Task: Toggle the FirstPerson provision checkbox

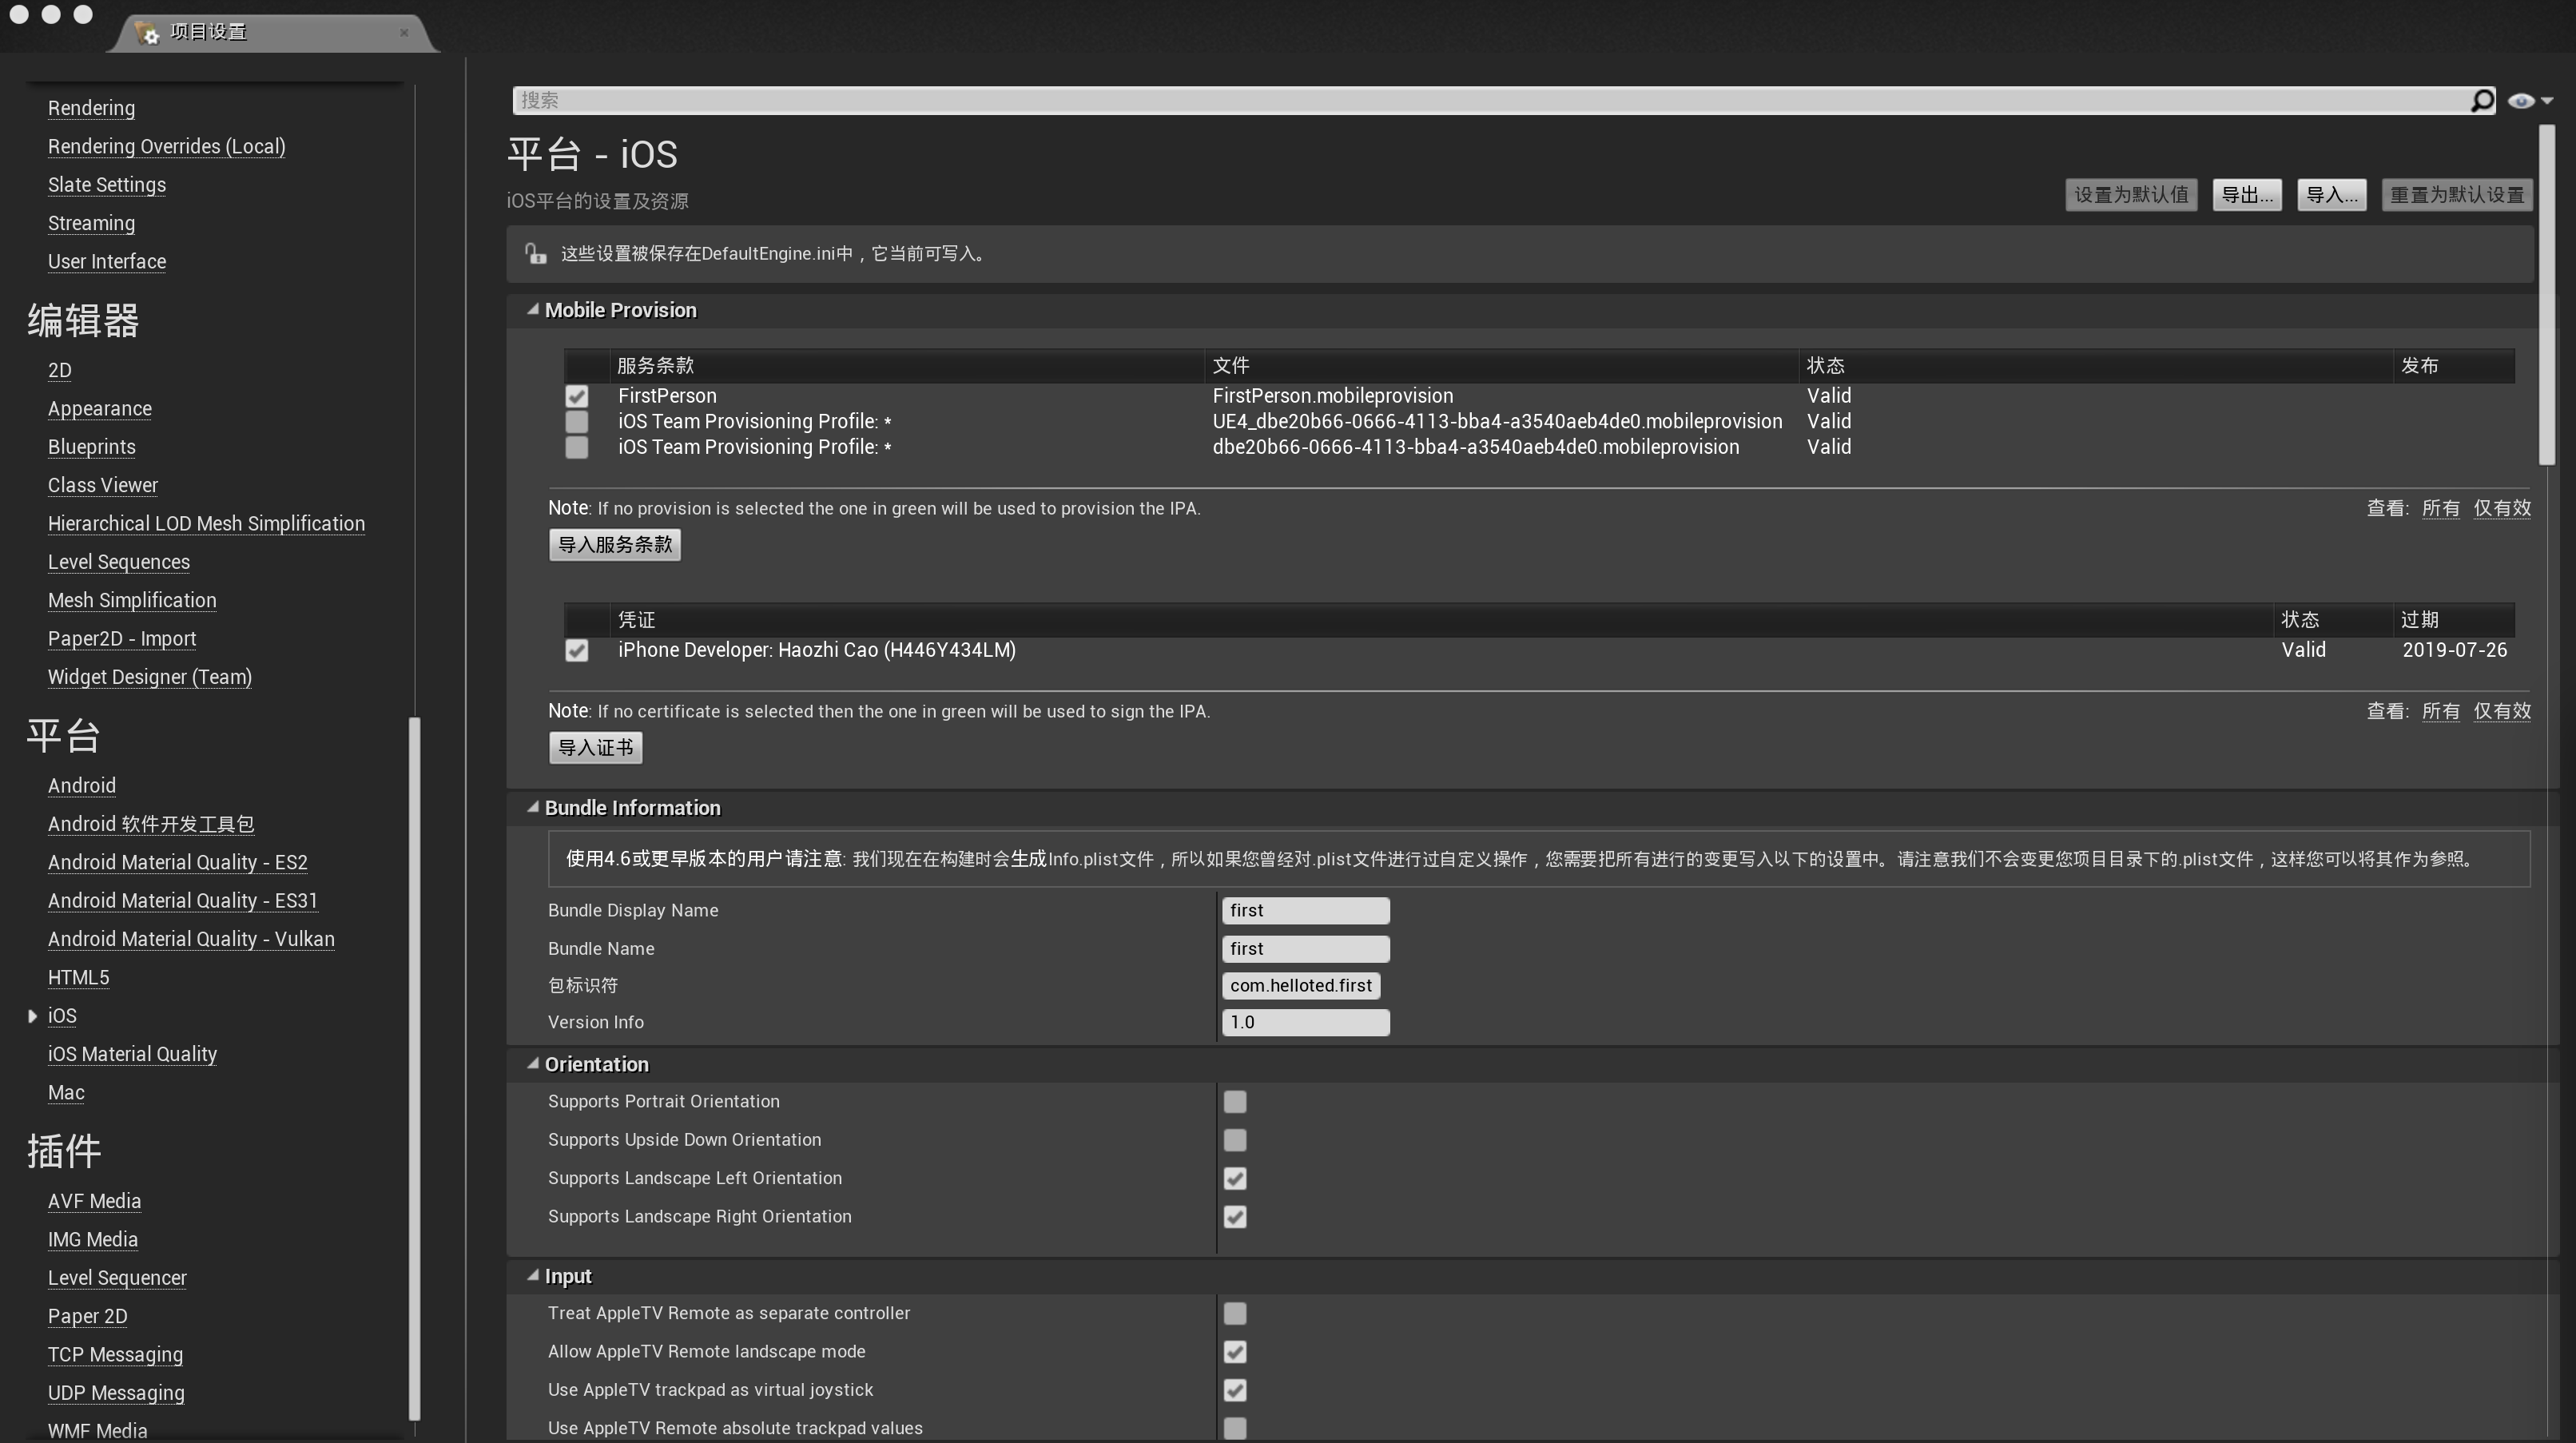Action: pos(576,396)
